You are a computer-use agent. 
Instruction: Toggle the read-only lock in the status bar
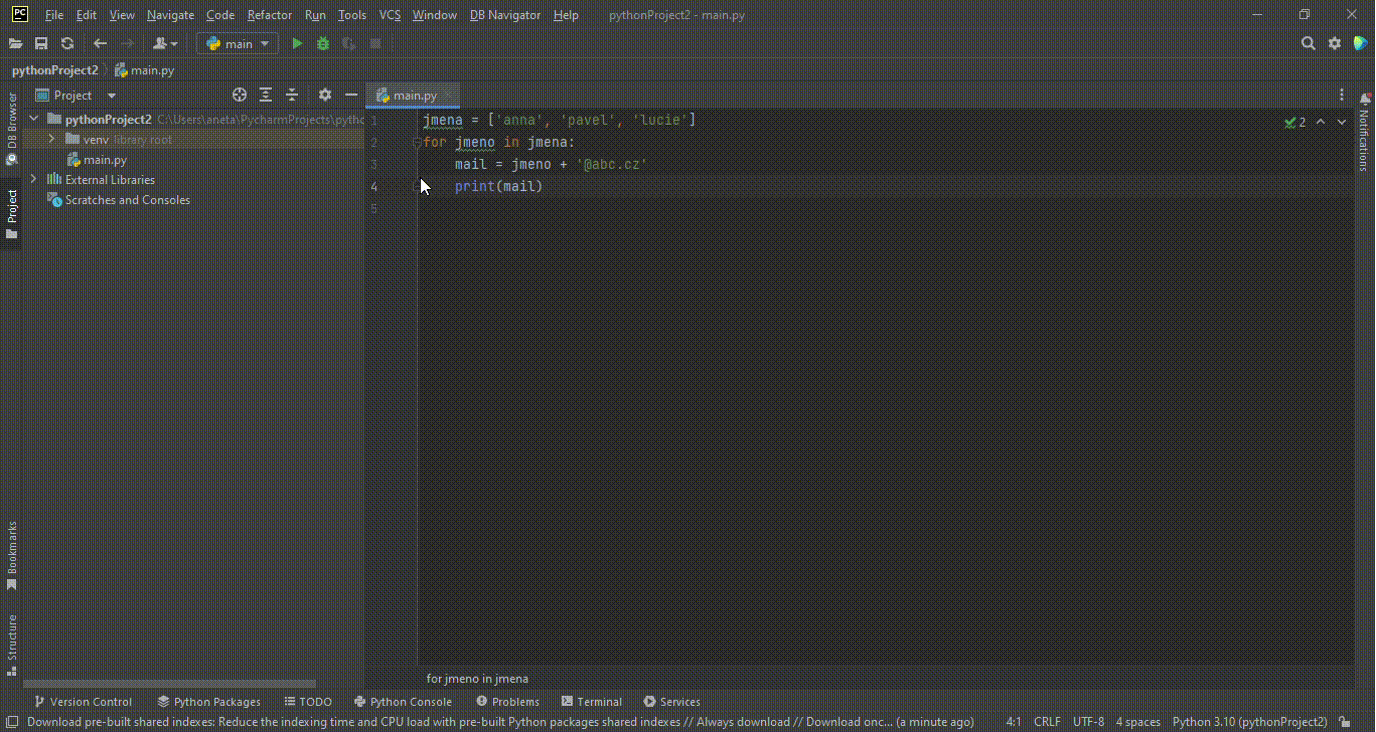point(1345,721)
